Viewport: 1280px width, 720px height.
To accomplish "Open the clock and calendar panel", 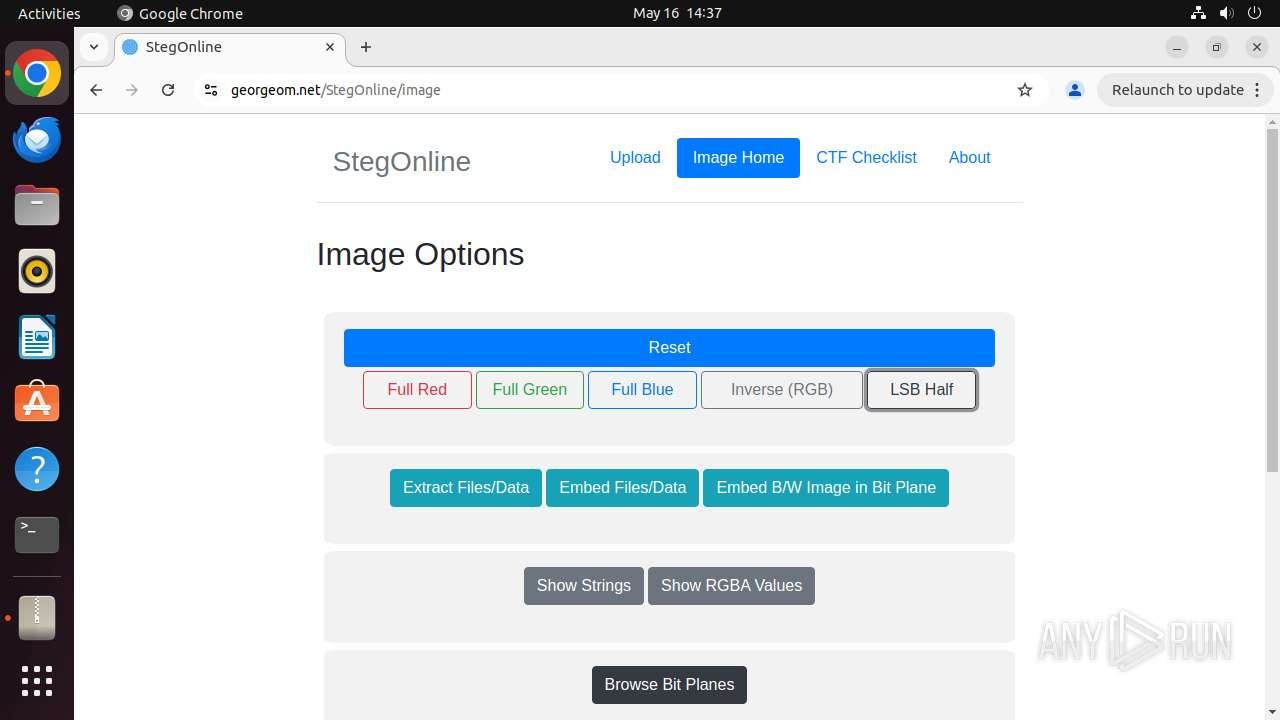I will click(677, 13).
